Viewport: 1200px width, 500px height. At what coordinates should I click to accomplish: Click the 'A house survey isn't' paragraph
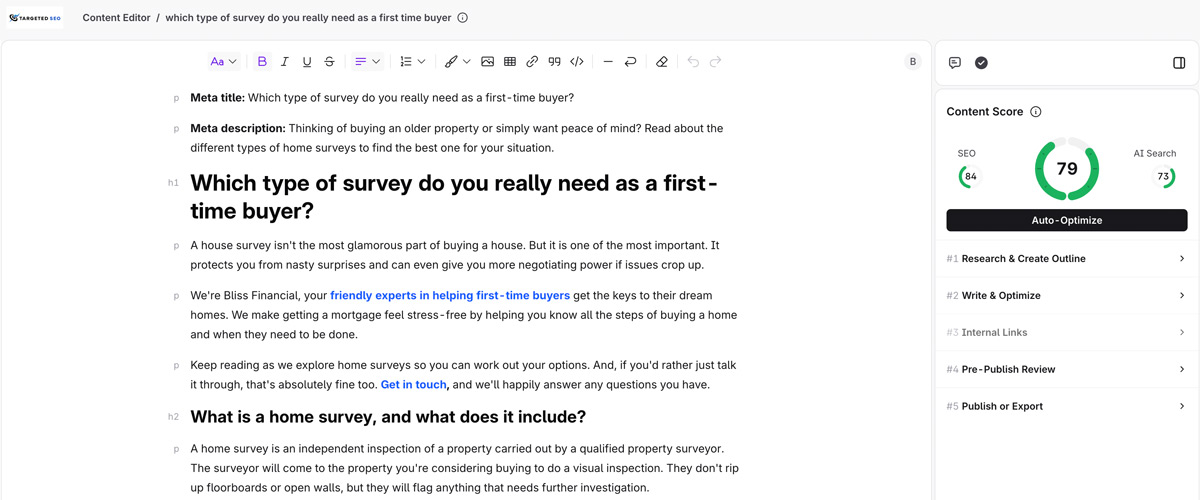[x=455, y=255]
